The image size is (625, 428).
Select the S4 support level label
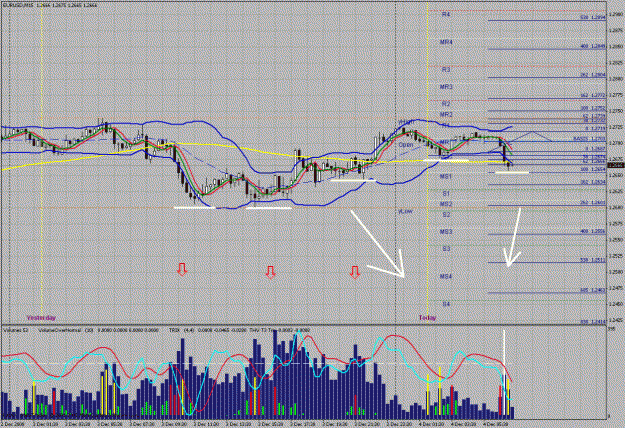pos(446,304)
